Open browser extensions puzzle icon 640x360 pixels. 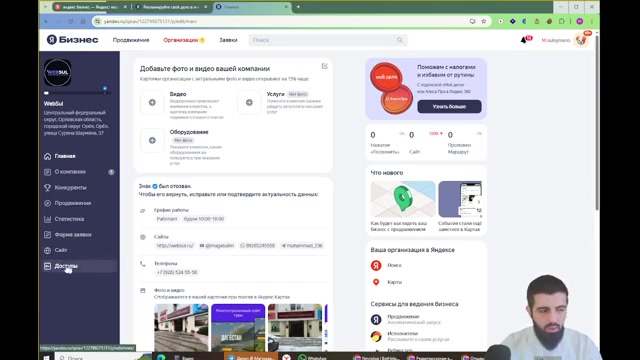click(562, 21)
